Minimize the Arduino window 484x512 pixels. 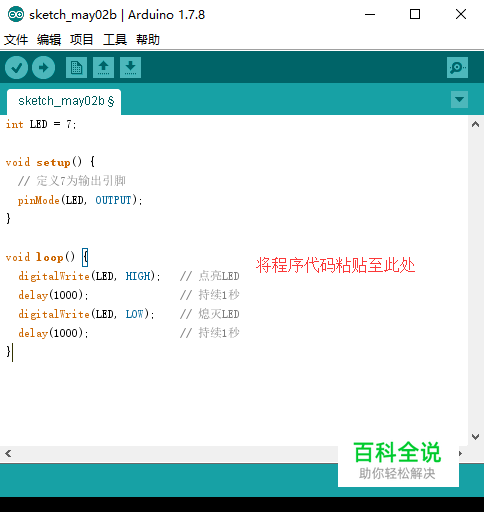pyautogui.click(x=370, y=14)
